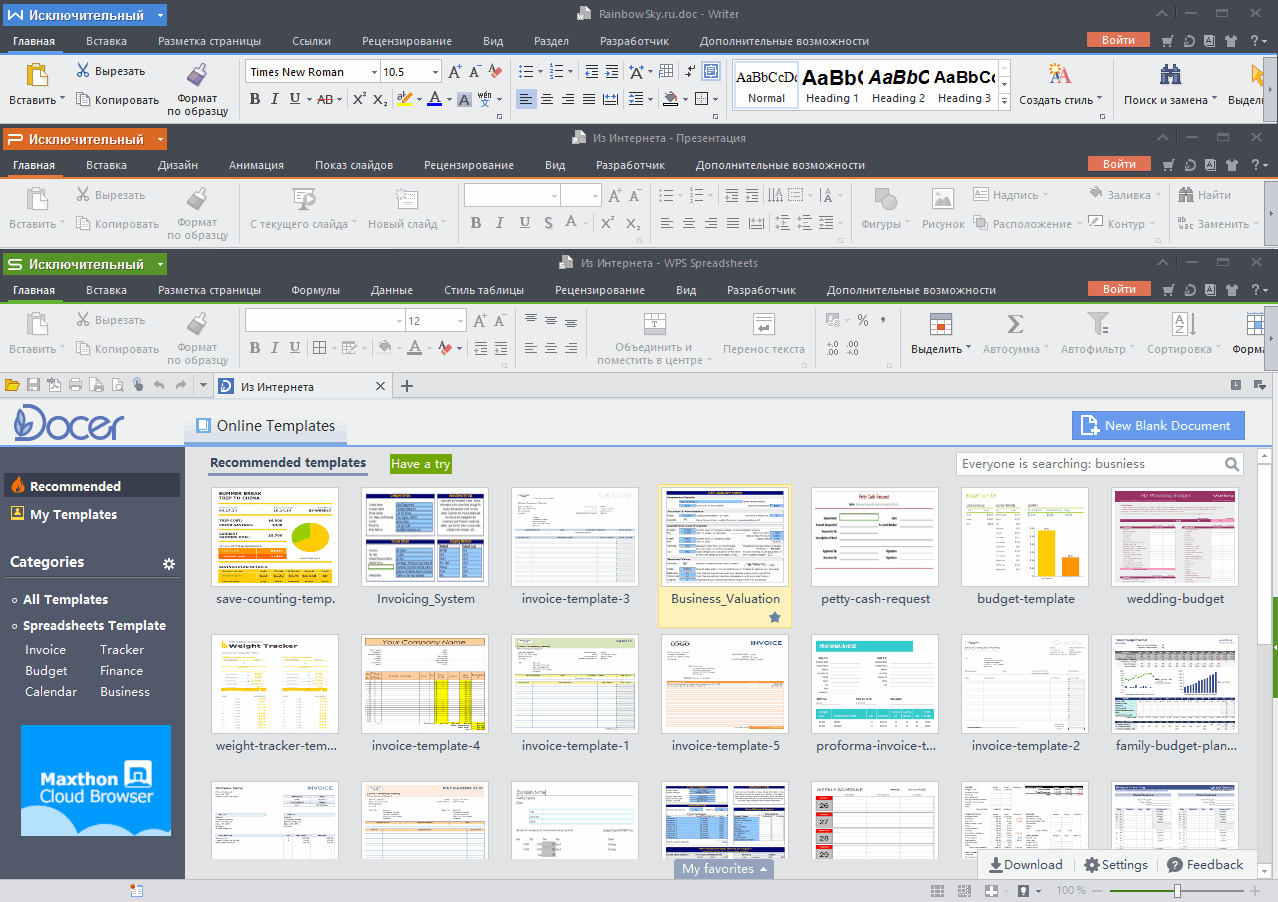Click the save icon in quick access toolbar

coord(34,386)
